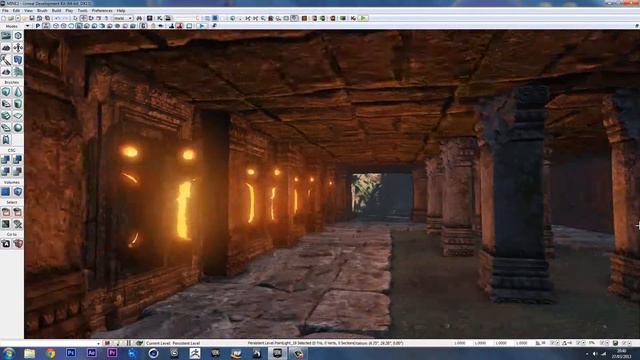Click Invert Selection icon under Select
640x360 pixels.
[6, 224]
